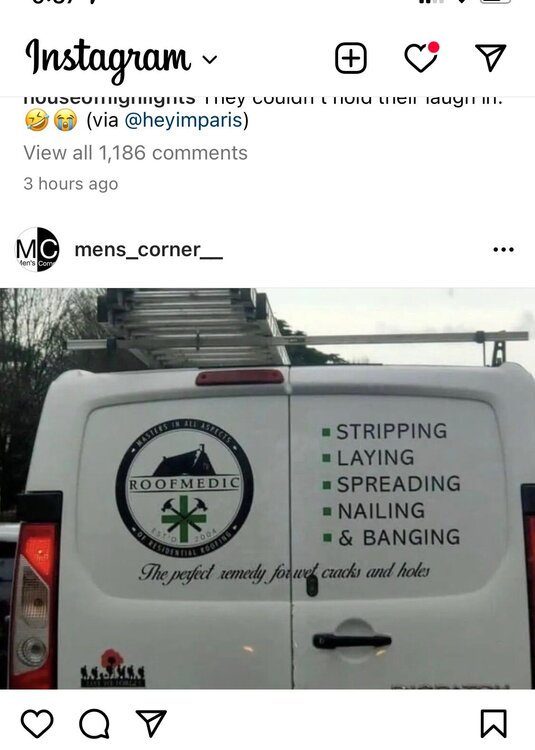535x750 pixels.
Task: Open the new post plus icon
Action: pyautogui.click(x=351, y=58)
